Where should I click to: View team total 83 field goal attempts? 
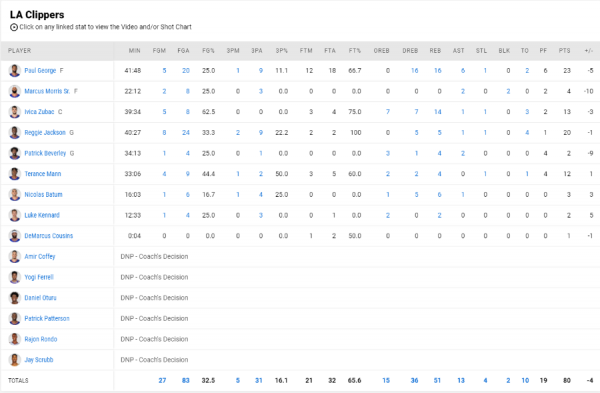pos(186,380)
